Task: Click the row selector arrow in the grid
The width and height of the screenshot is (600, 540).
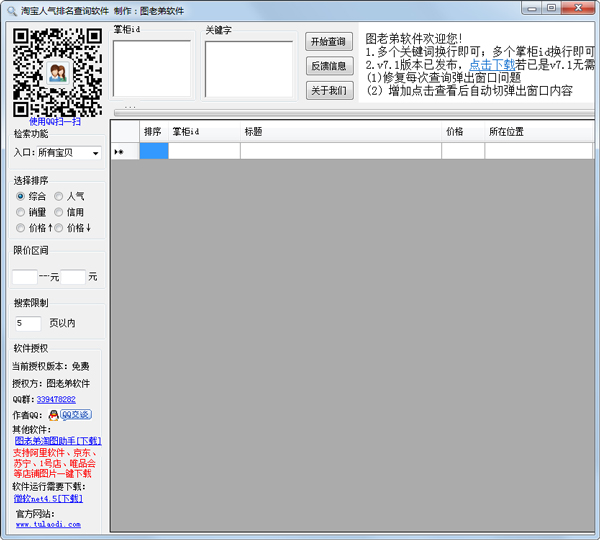Action: click(x=119, y=152)
